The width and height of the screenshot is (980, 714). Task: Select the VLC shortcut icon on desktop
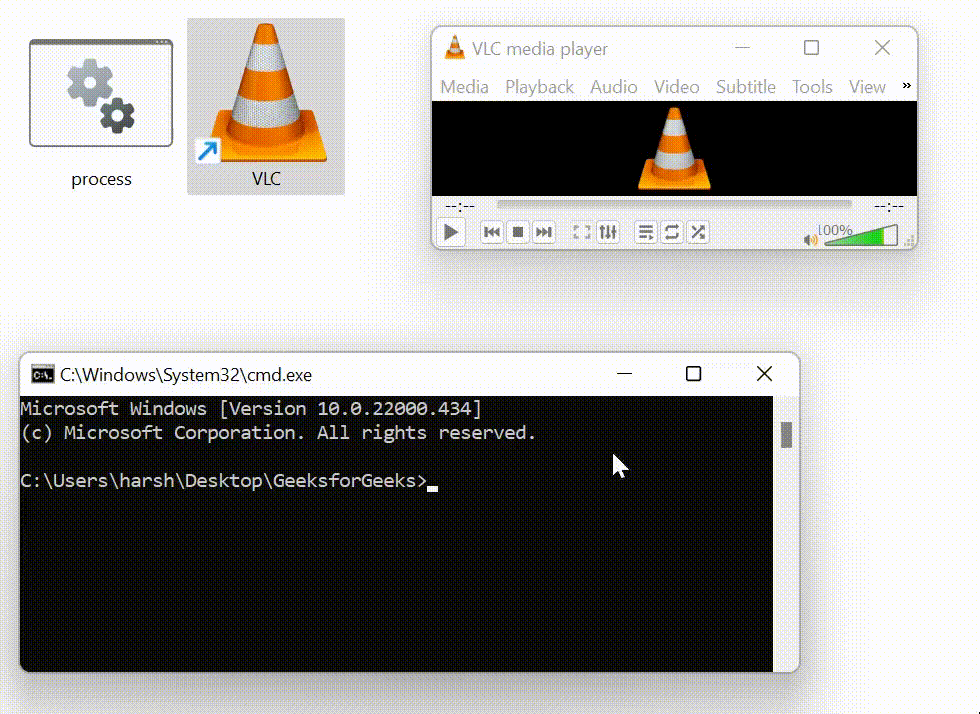point(266,94)
